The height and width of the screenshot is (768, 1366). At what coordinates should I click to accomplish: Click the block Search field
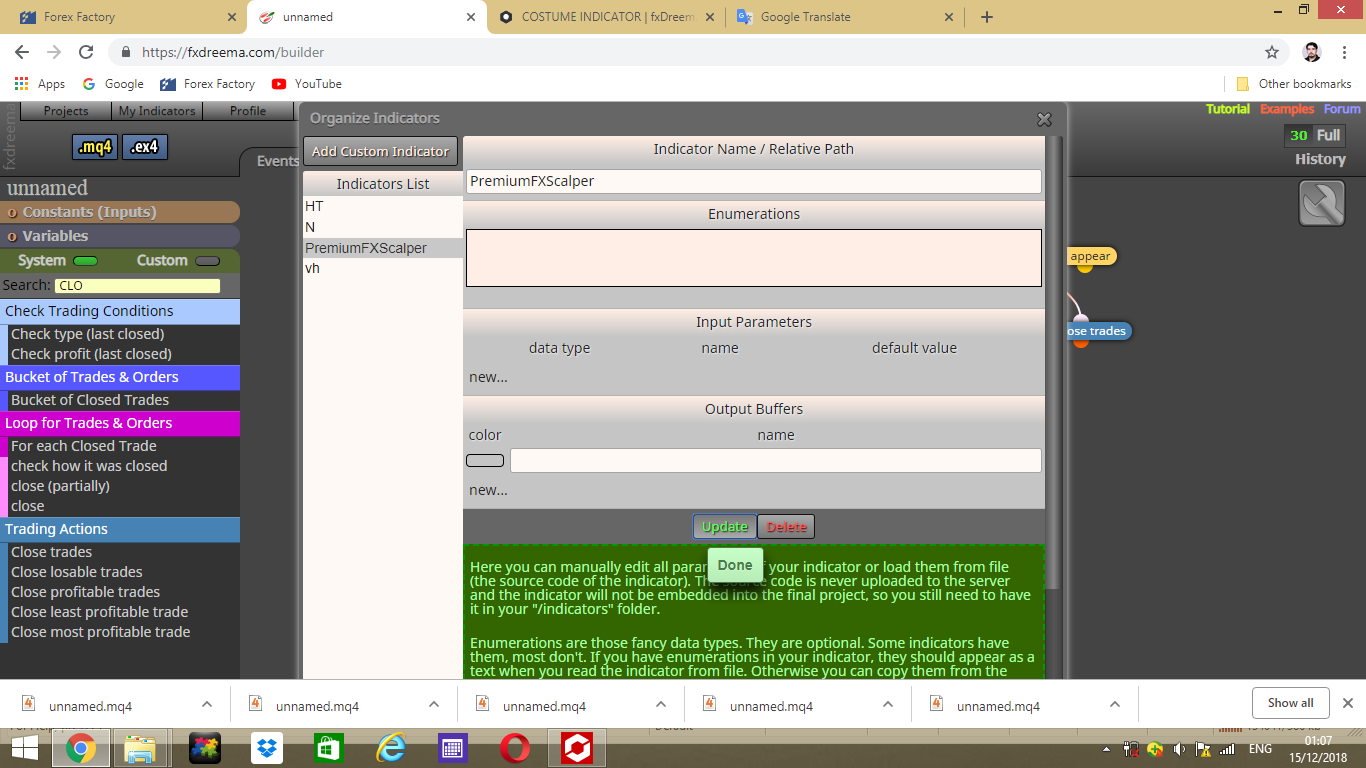[x=138, y=286]
